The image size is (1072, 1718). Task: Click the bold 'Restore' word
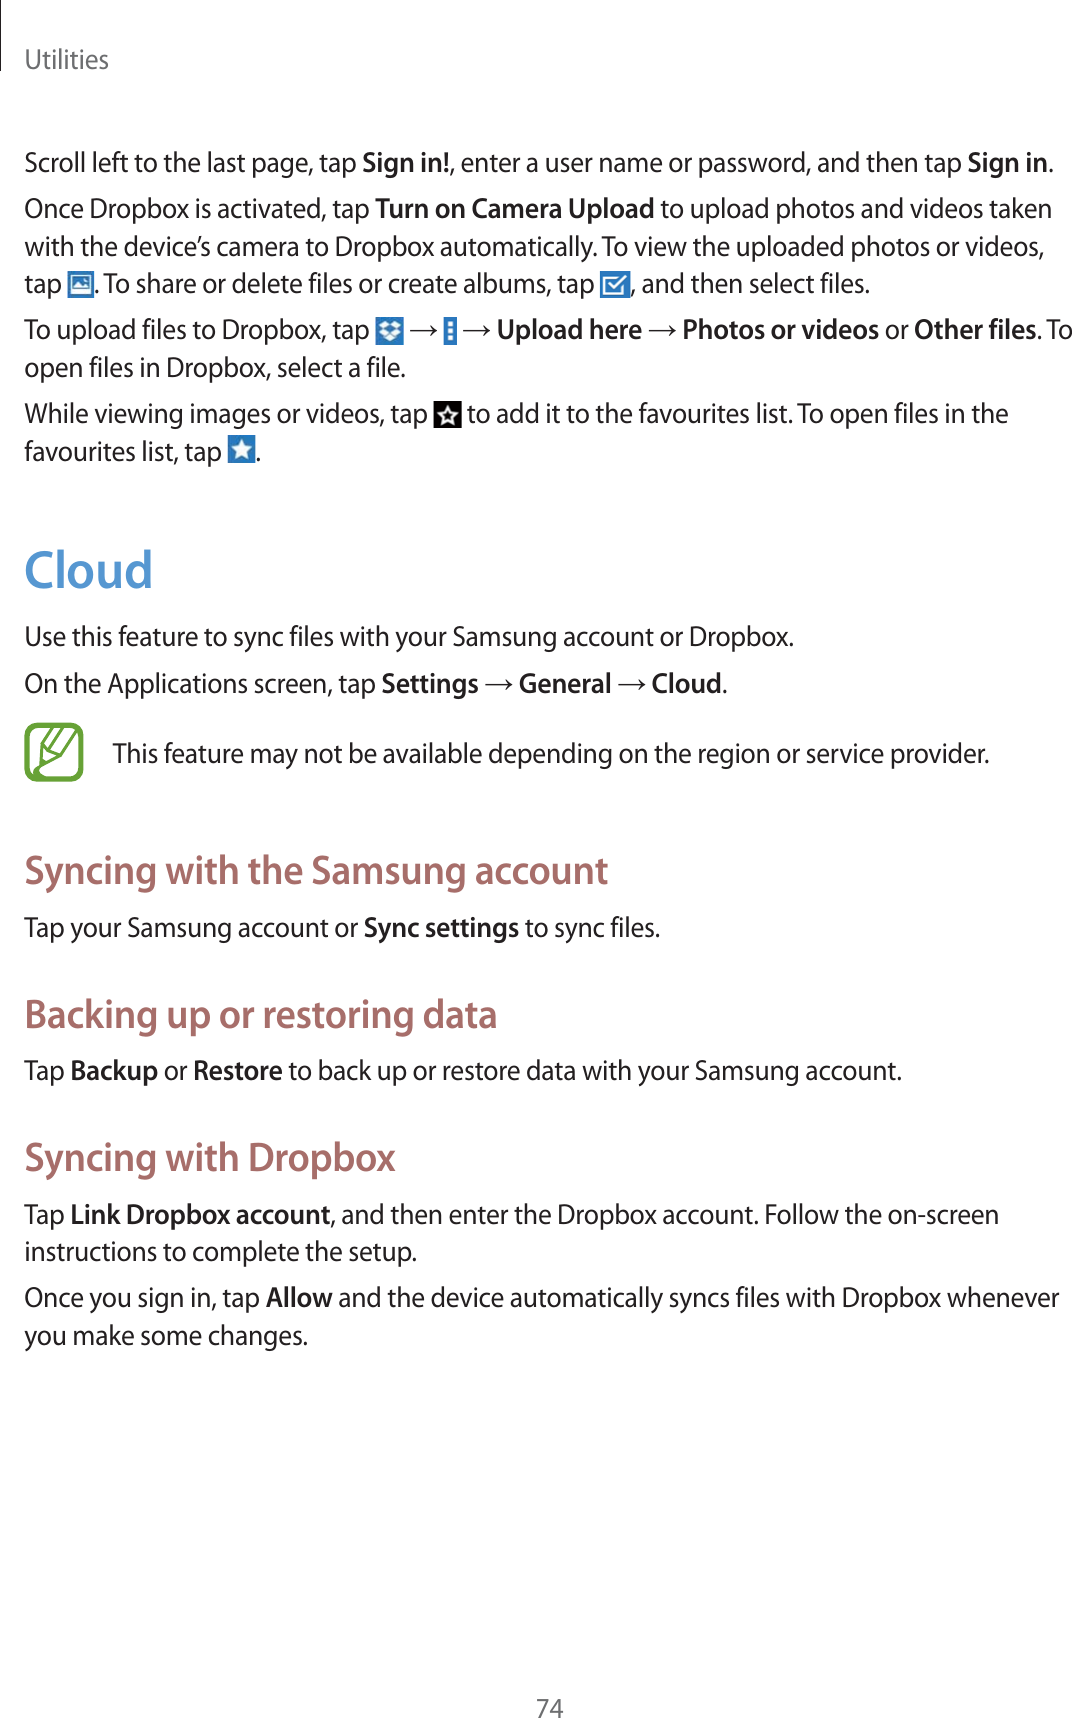237,1071
